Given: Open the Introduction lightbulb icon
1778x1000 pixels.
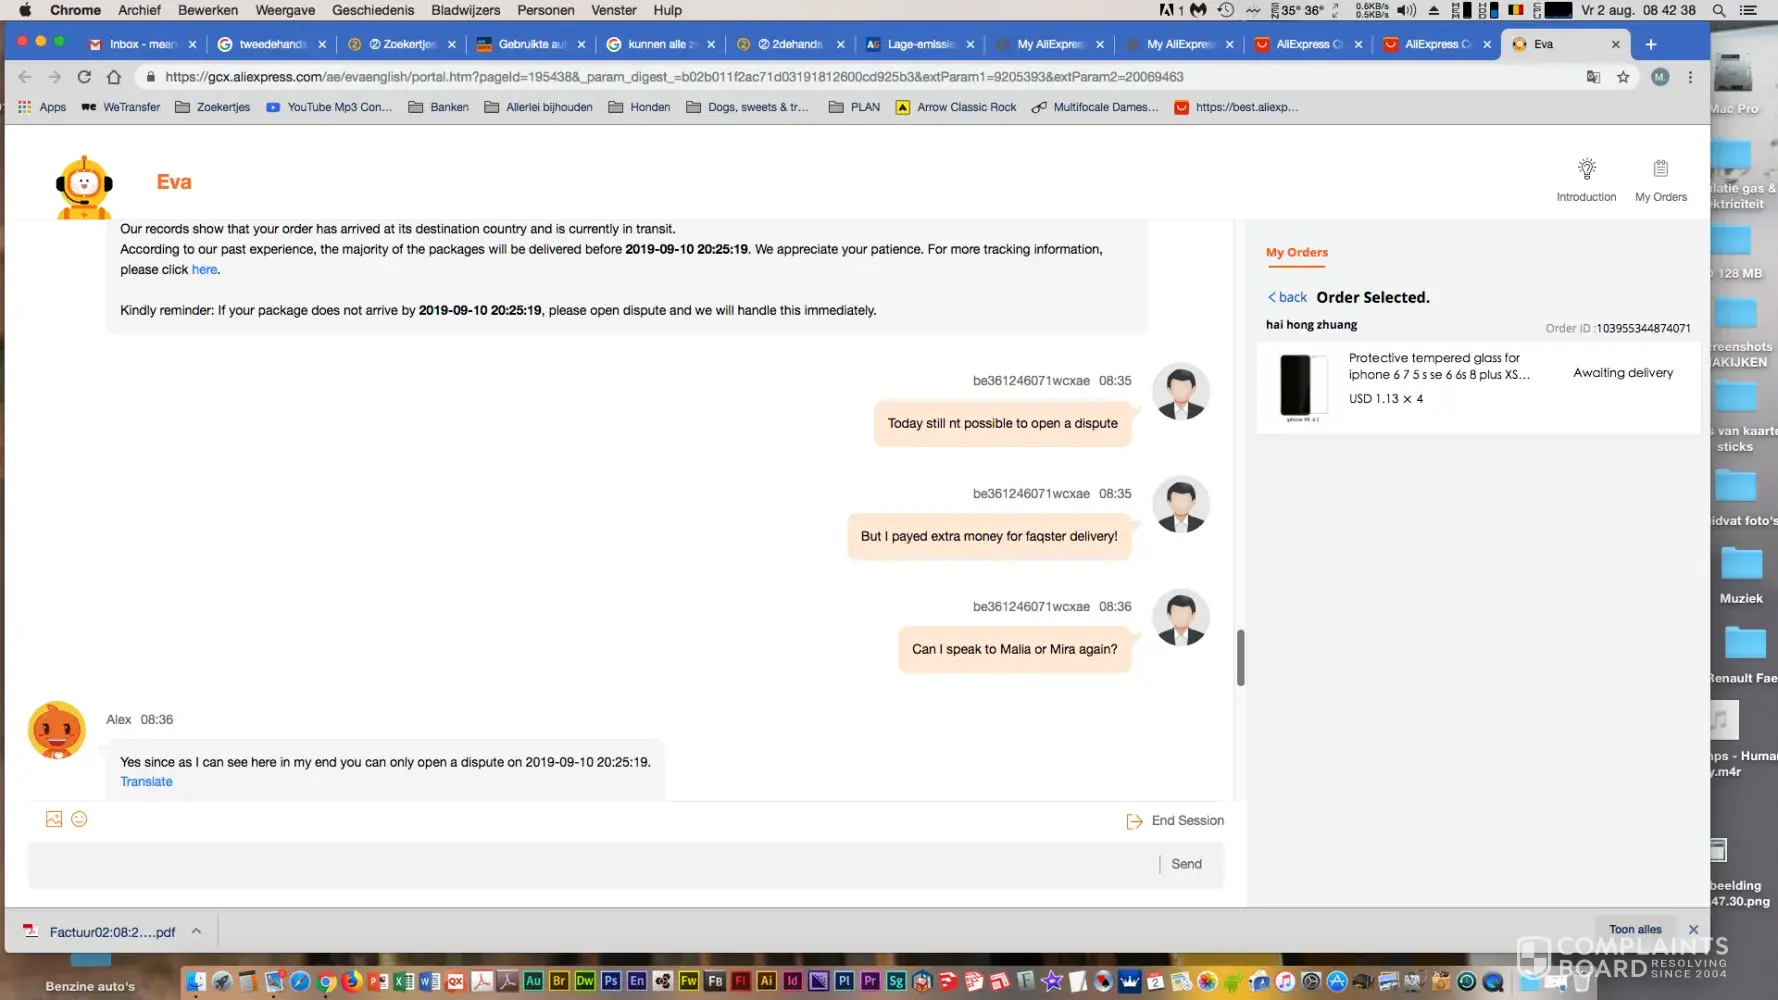Looking at the screenshot, I should tap(1586, 169).
